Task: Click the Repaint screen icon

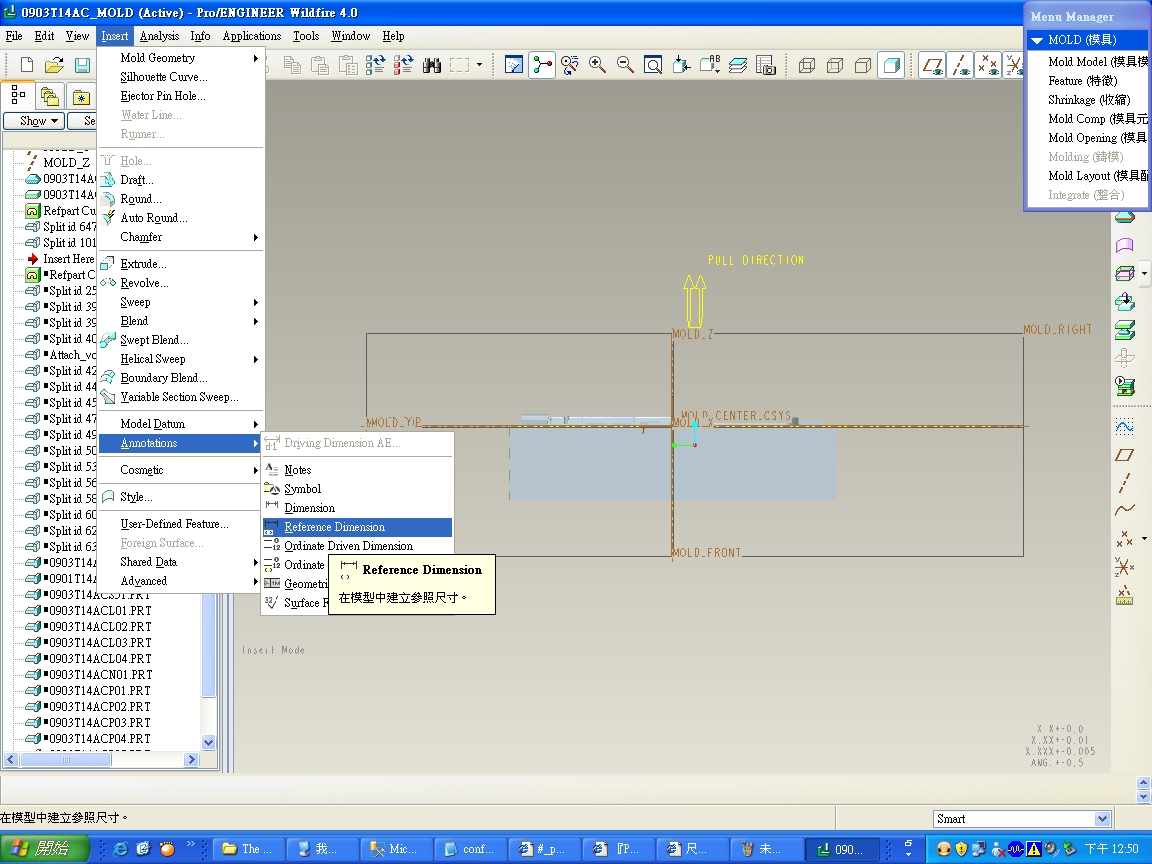Action: coord(514,65)
